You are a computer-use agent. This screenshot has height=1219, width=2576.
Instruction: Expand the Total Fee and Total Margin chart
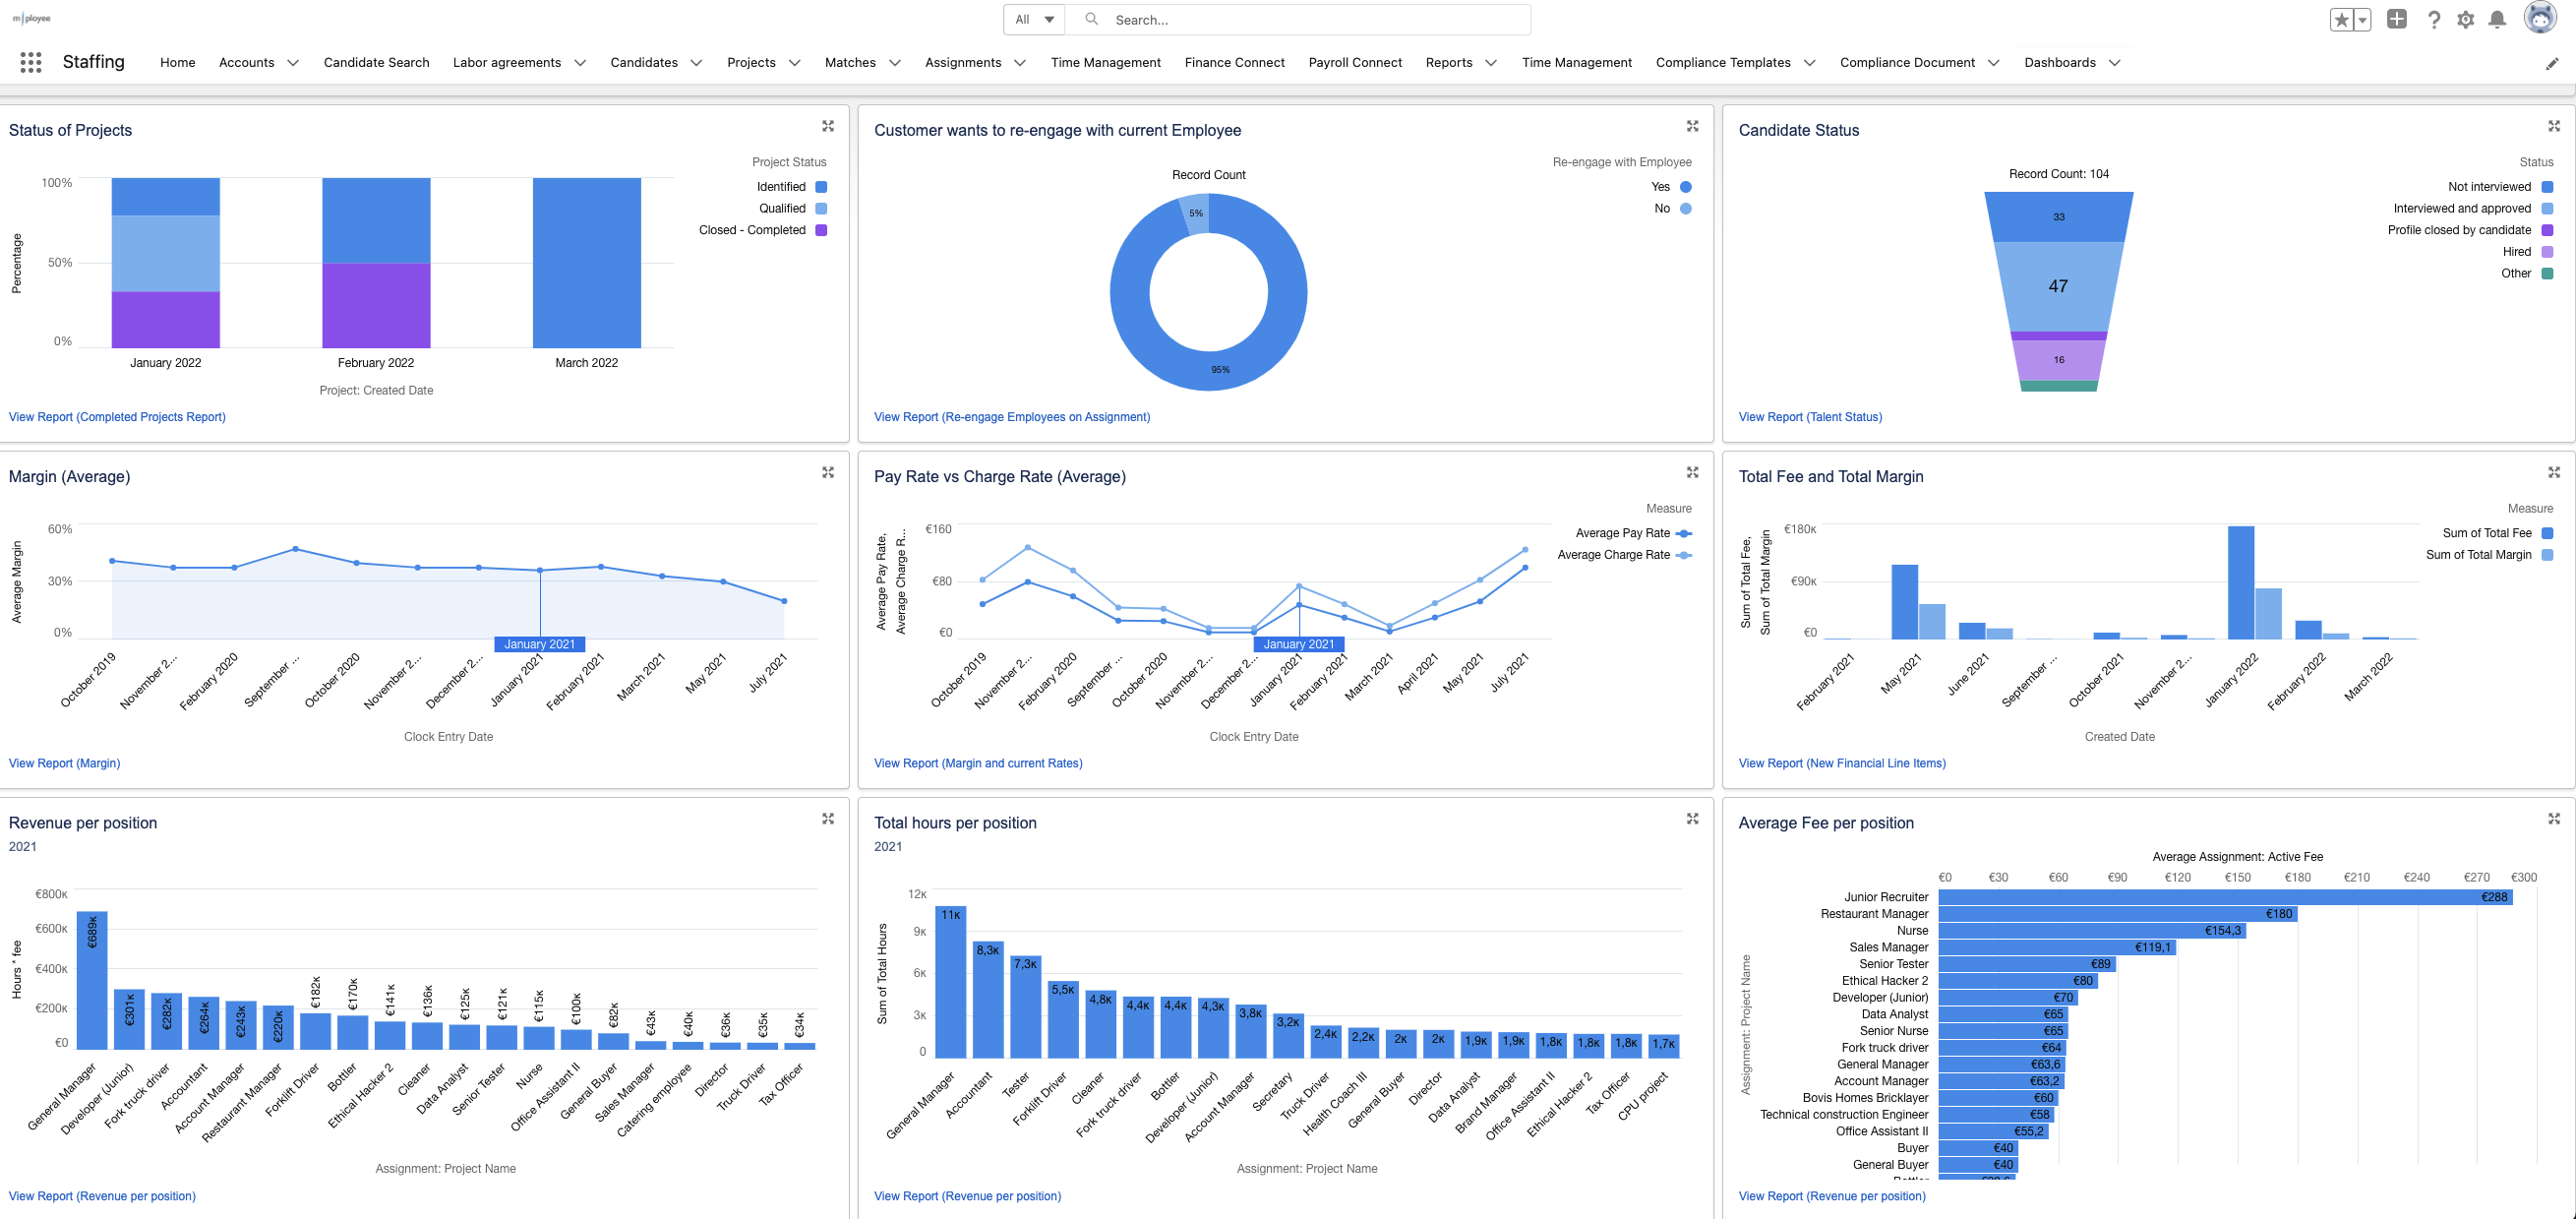click(2554, 472)
